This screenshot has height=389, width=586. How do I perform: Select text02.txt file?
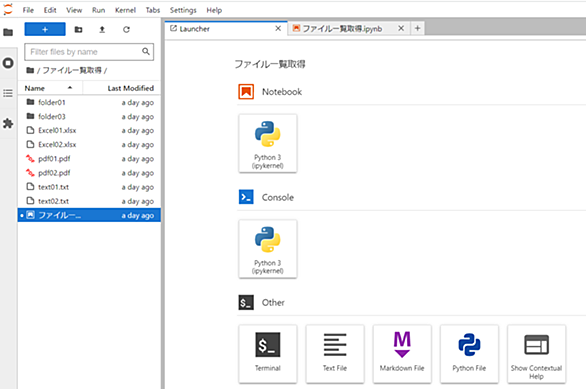pos(89,201)
